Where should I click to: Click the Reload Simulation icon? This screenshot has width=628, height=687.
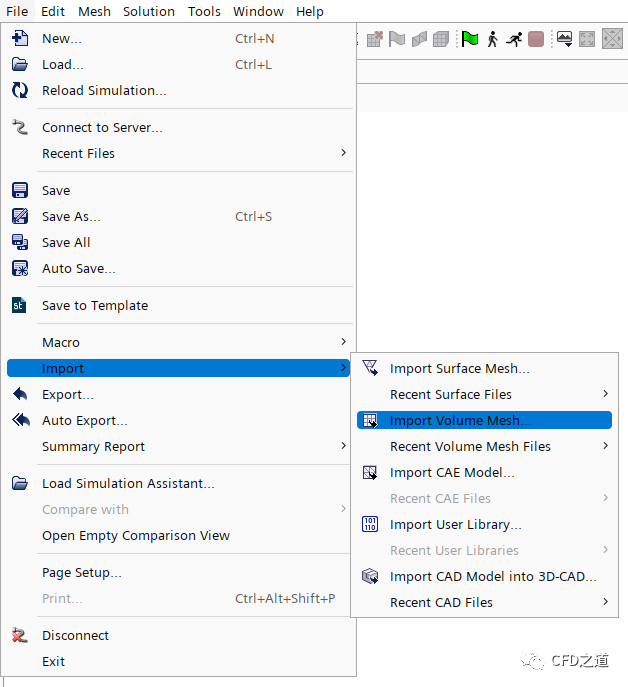(20, 90)
